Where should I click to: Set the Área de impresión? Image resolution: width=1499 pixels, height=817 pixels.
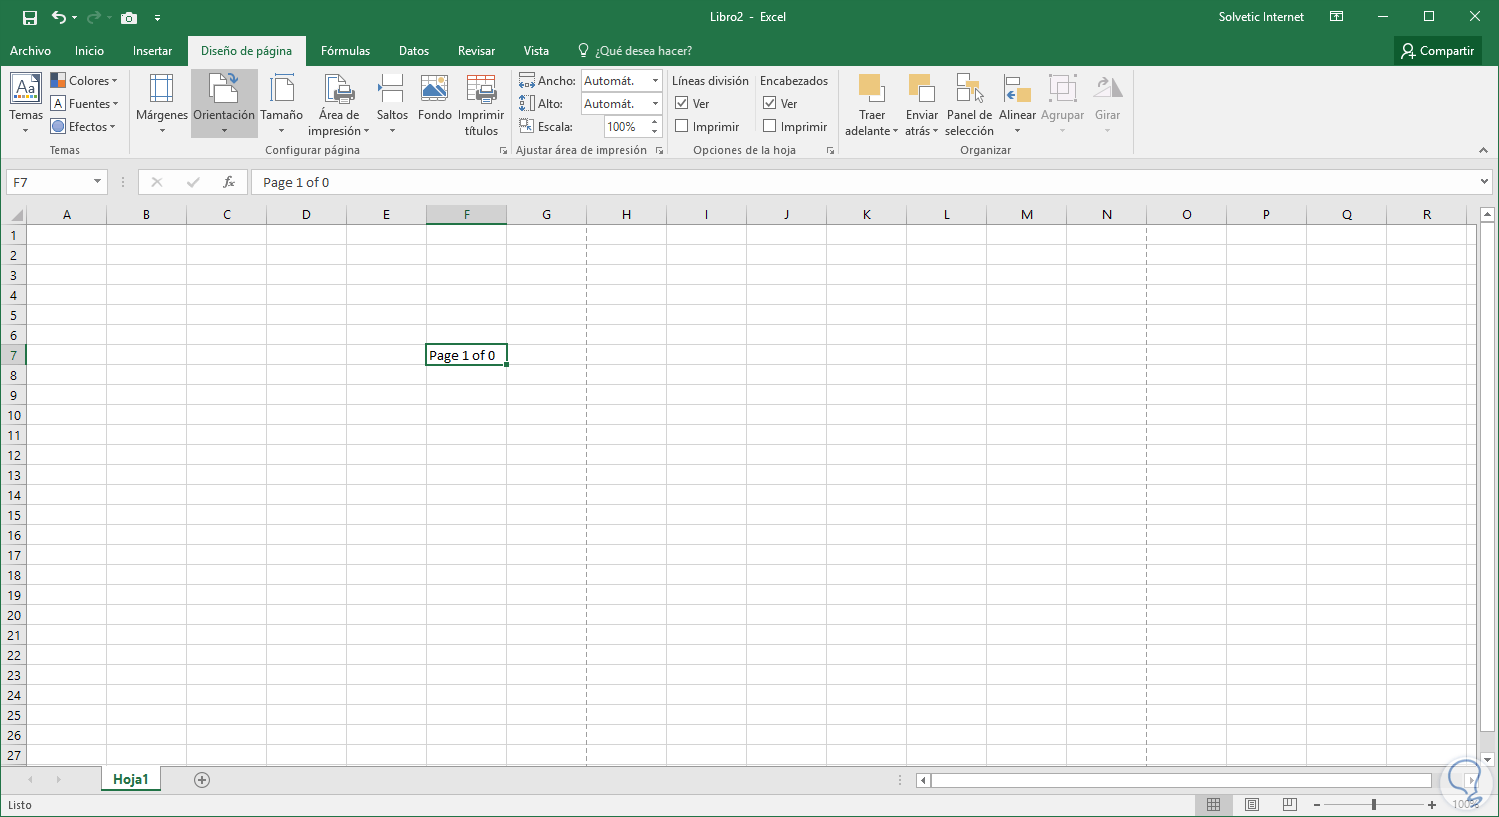[x=339, y=104]
